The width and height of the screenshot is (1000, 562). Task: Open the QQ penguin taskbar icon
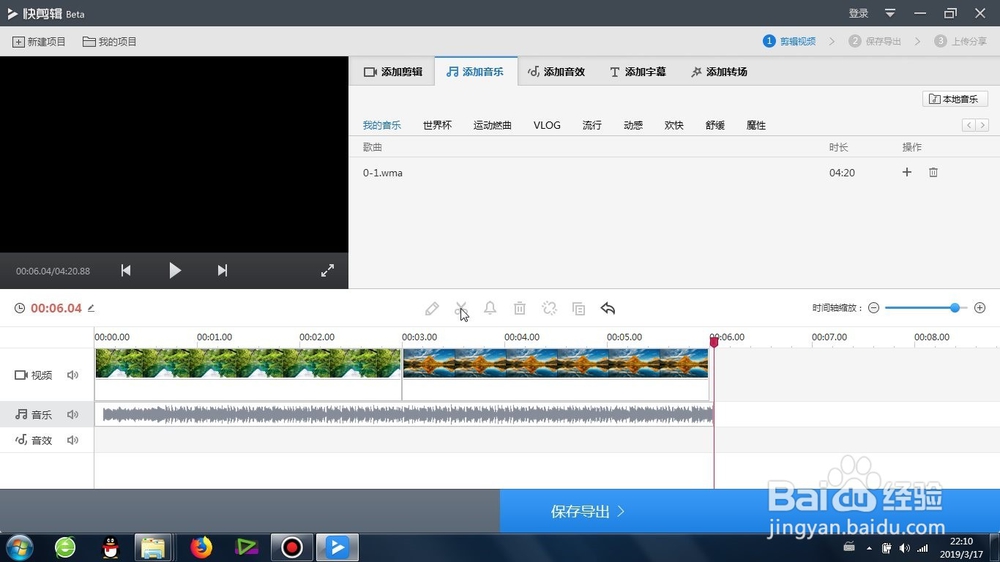coord(110,547)
